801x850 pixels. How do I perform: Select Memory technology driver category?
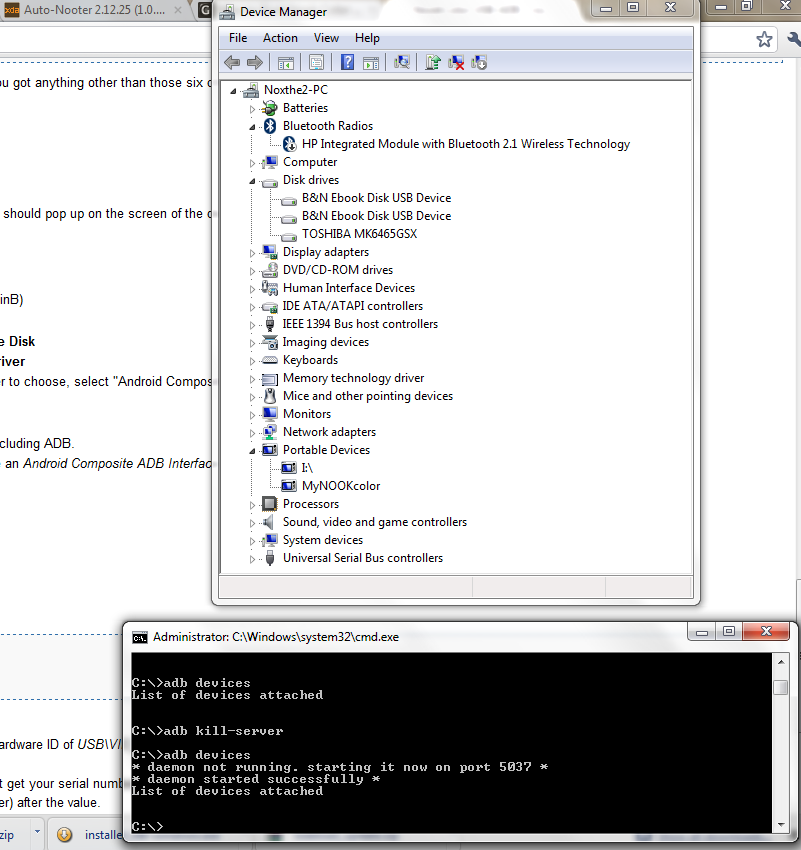[x=353, y=378]
